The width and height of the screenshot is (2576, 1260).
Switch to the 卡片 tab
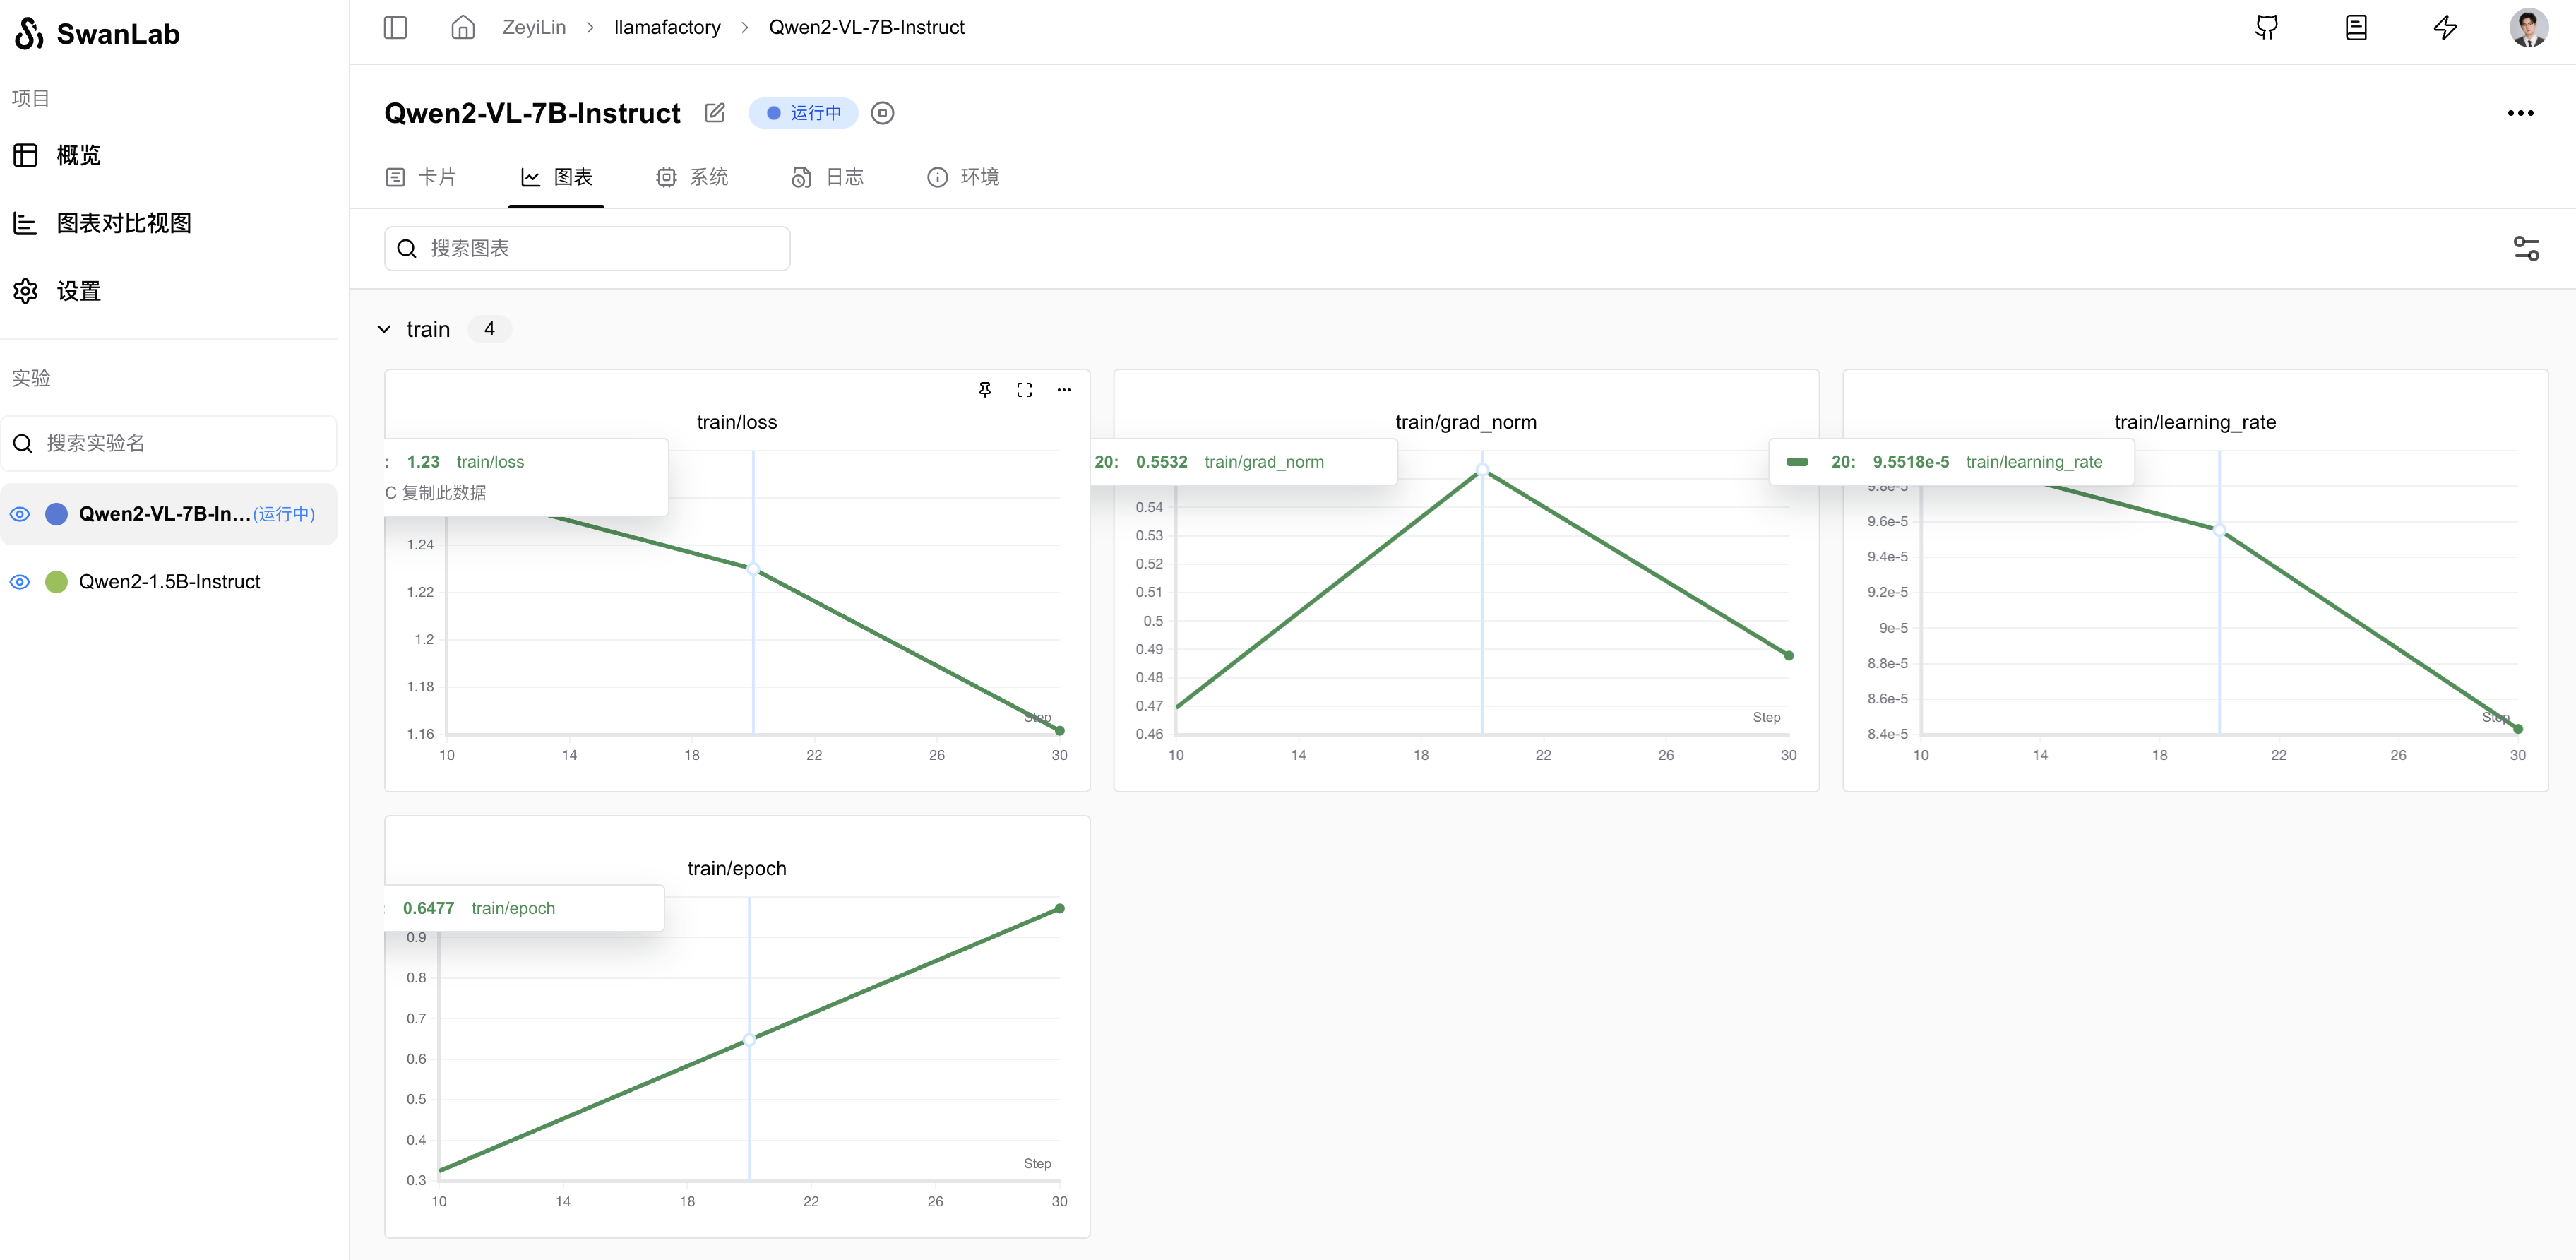click(421, 177)
